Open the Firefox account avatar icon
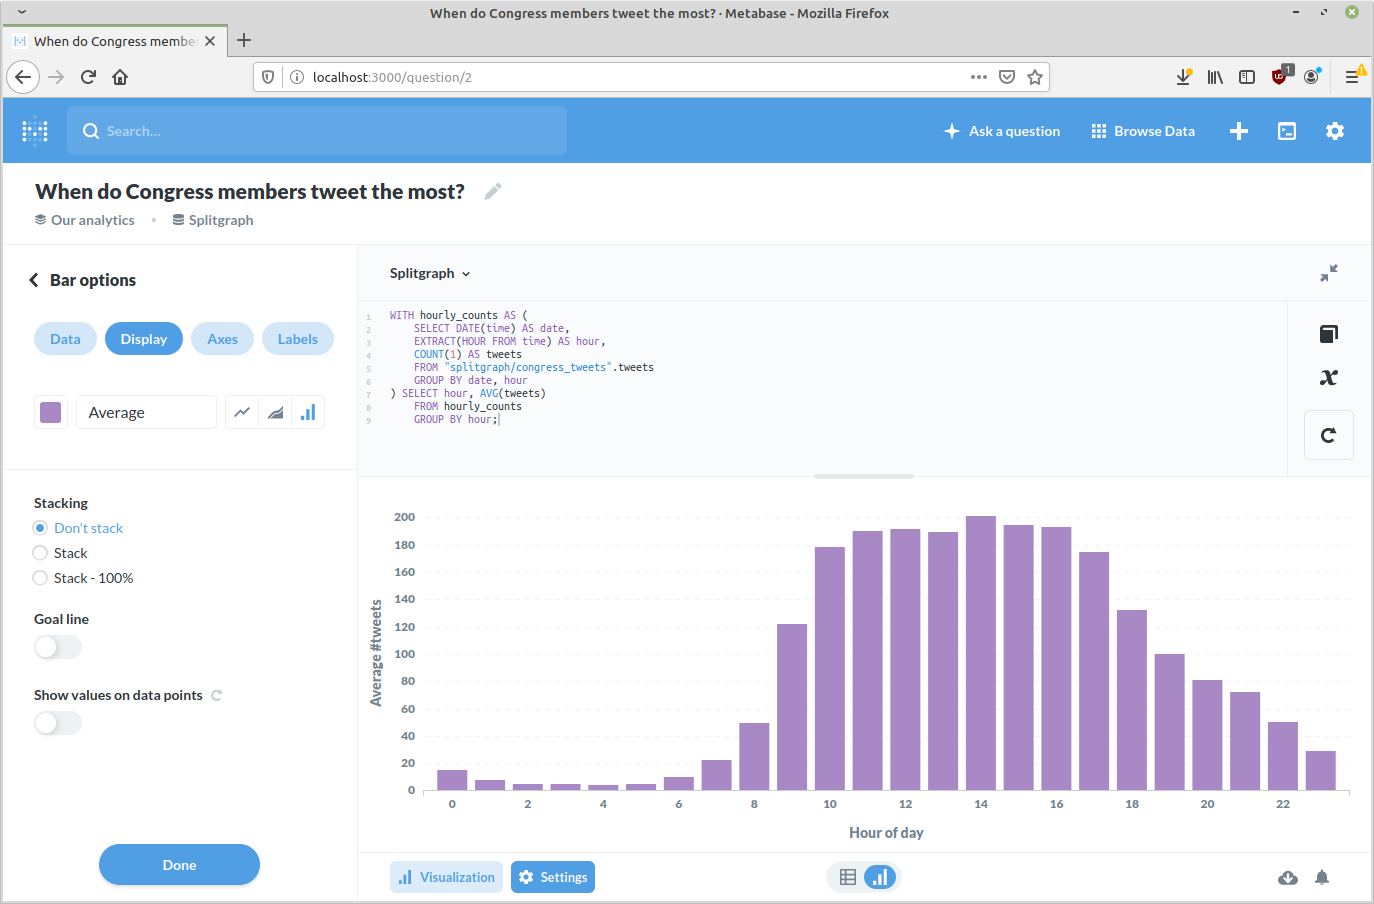The width and height of the screenshot is (1374, 904). point(1311,77)
